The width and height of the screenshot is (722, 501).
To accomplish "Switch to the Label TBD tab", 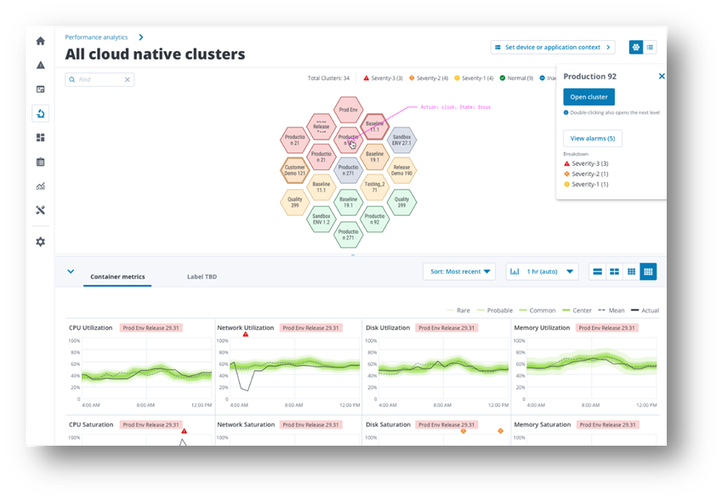I will point(202,275).
